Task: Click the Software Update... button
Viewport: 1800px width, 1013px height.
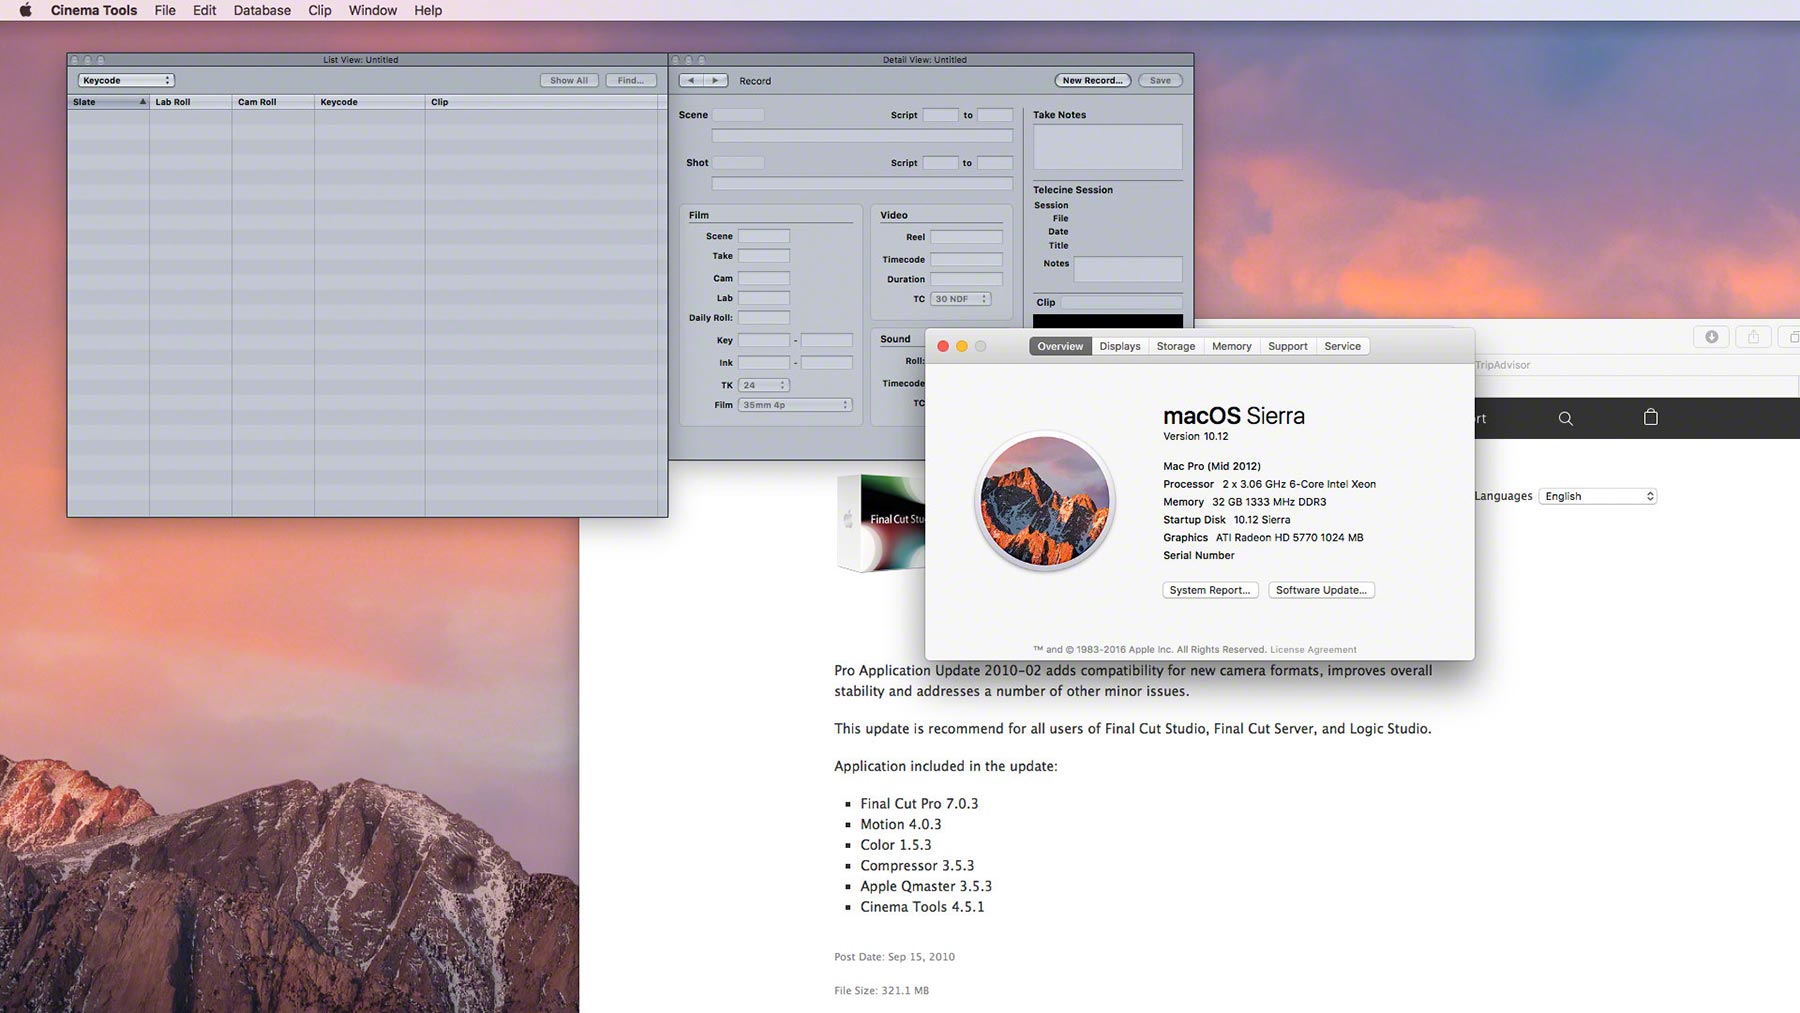Action: (1321, 590)
